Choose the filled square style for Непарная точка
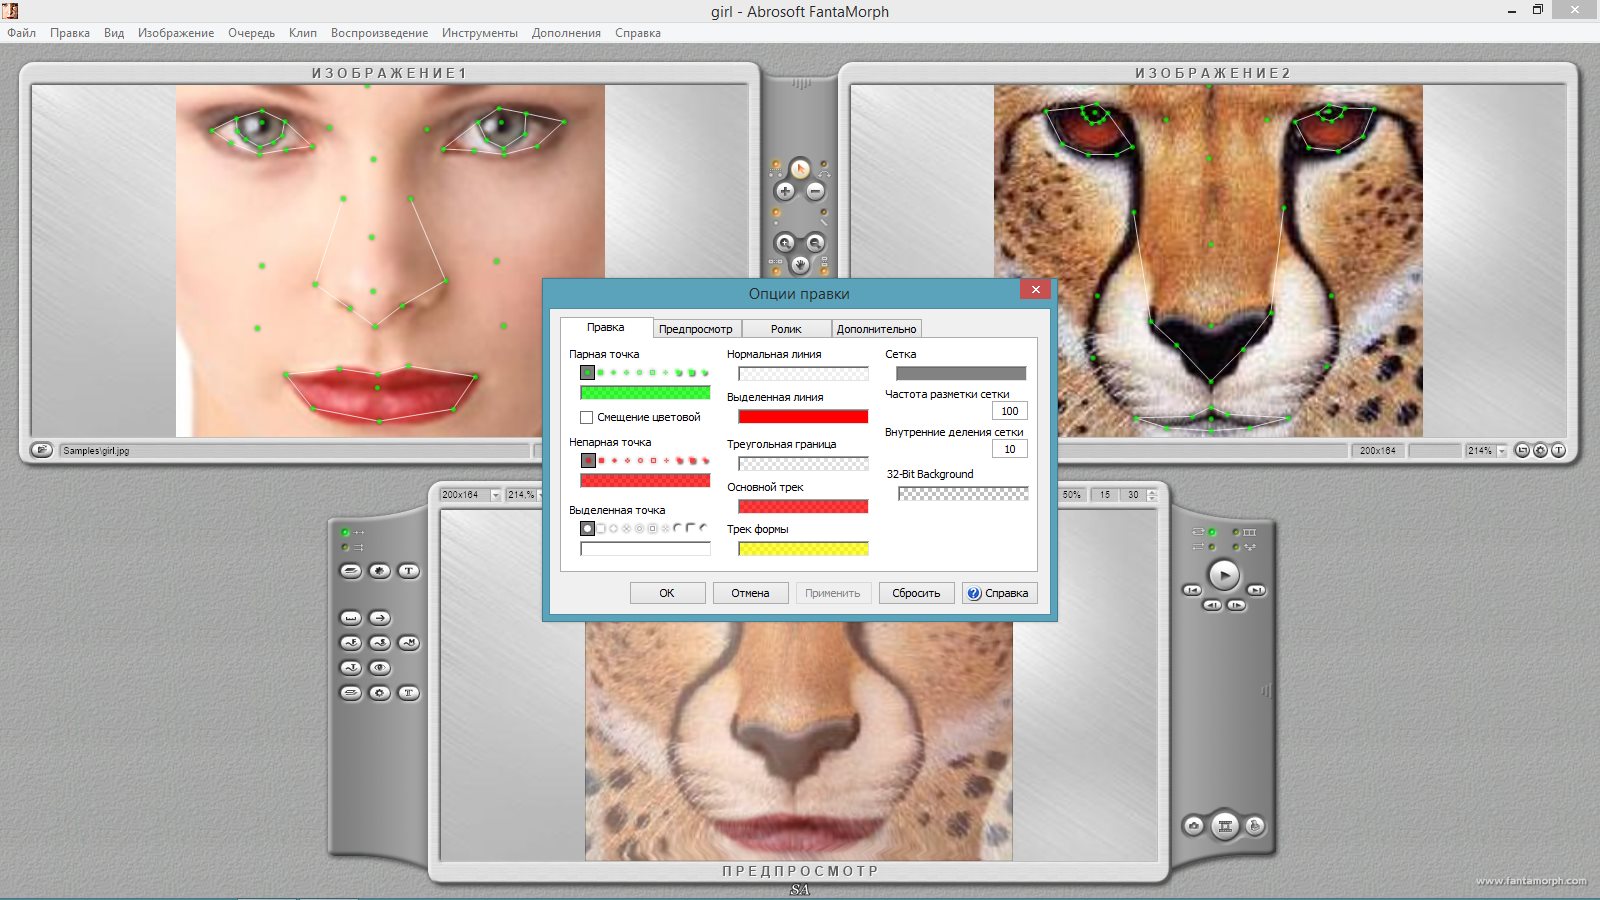The width and height of the screenshot is (1600, 900). 601,460
